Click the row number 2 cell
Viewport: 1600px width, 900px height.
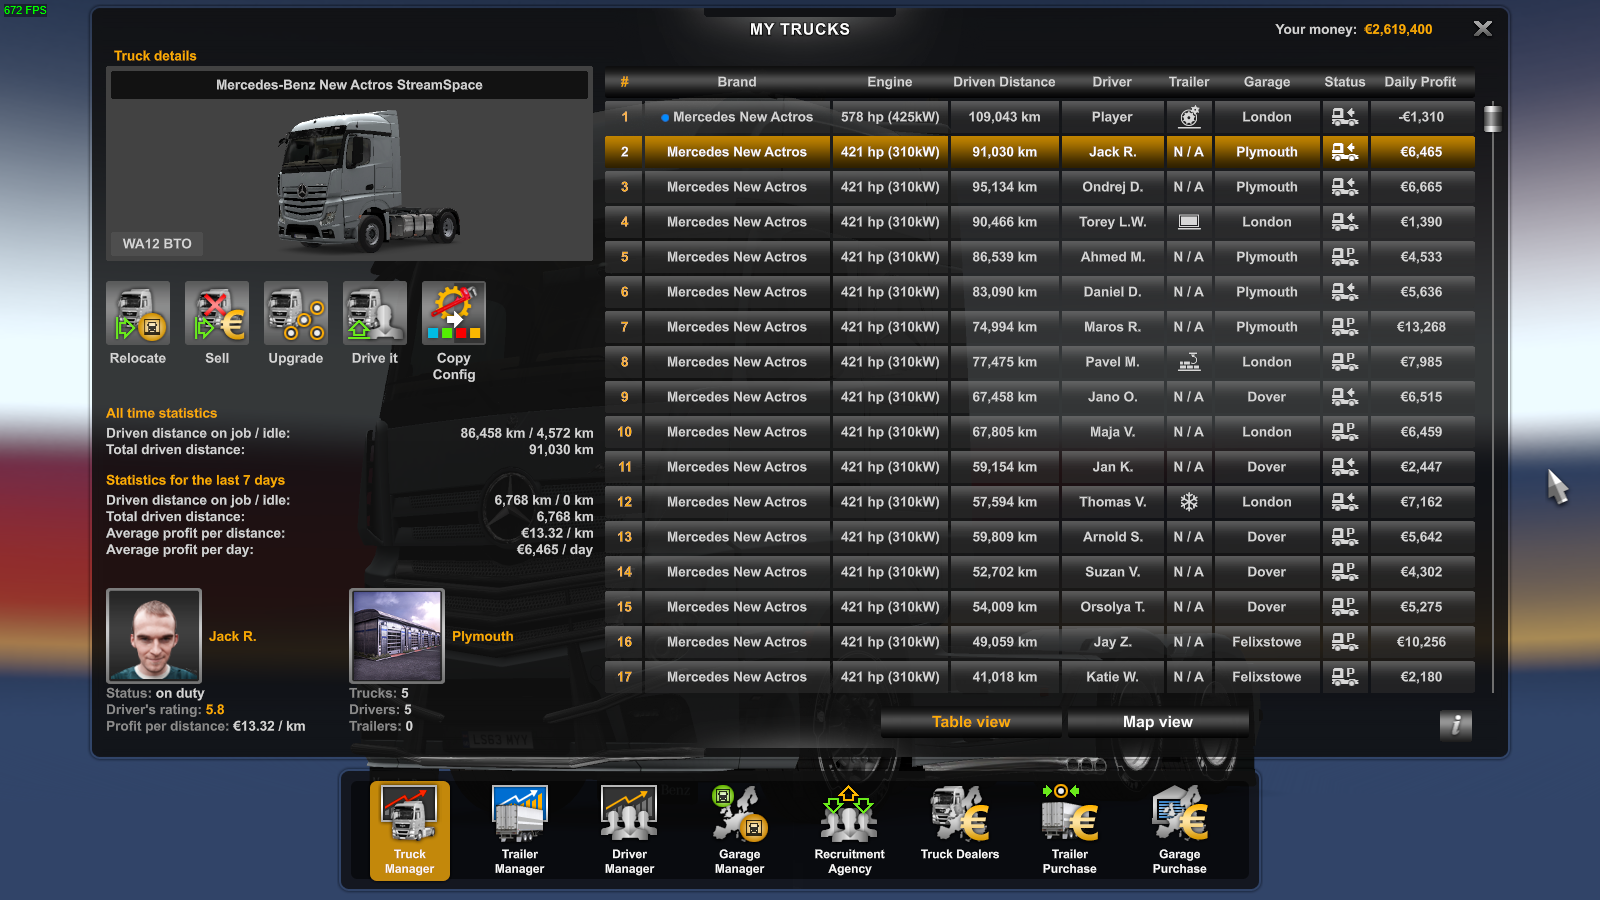click(624, 152)
